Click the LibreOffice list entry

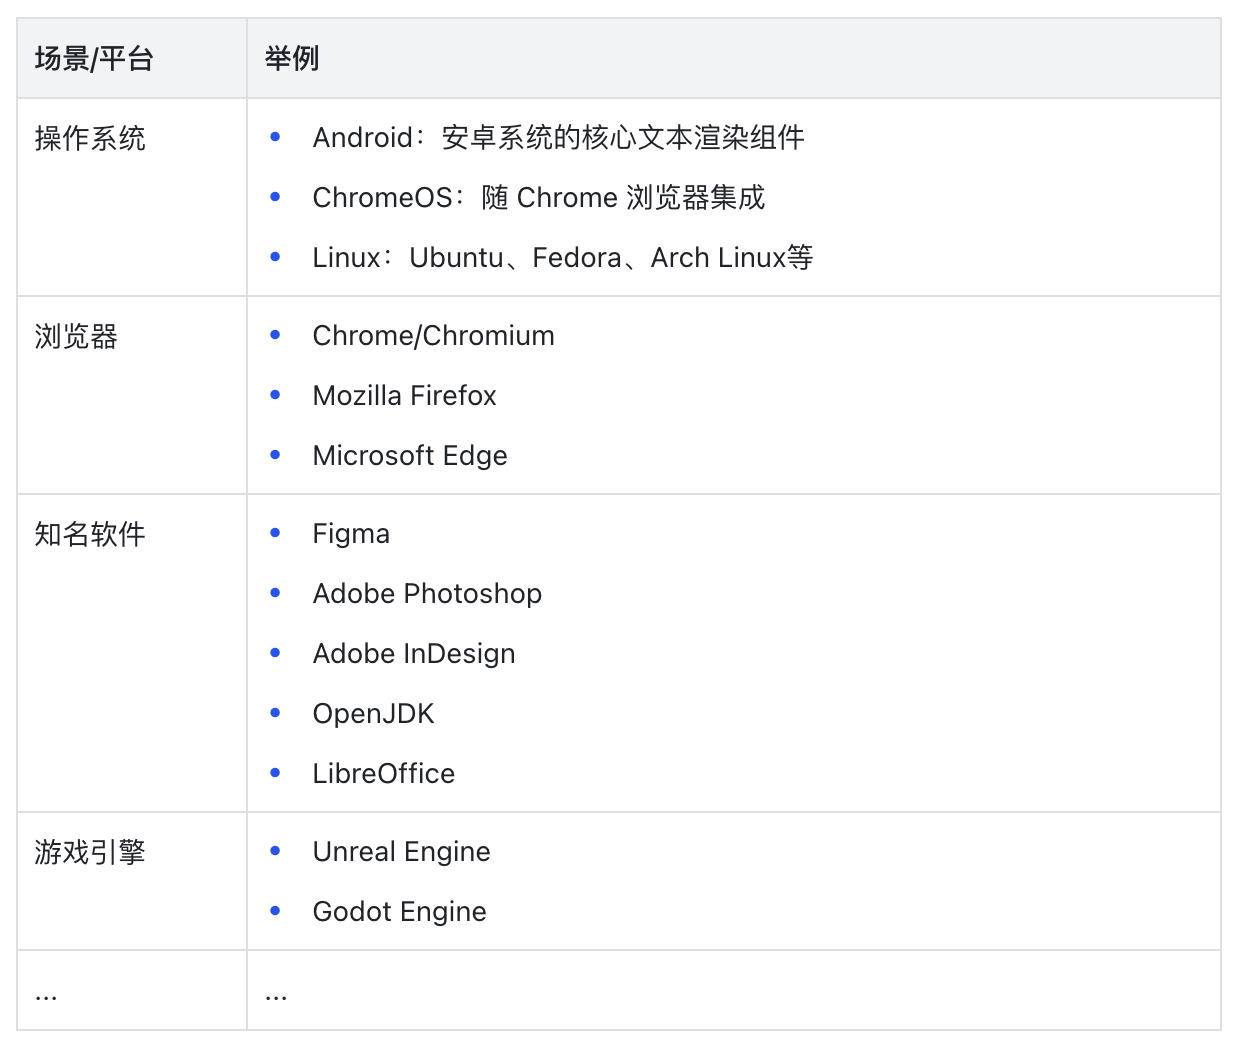click(x=384, y=774)
